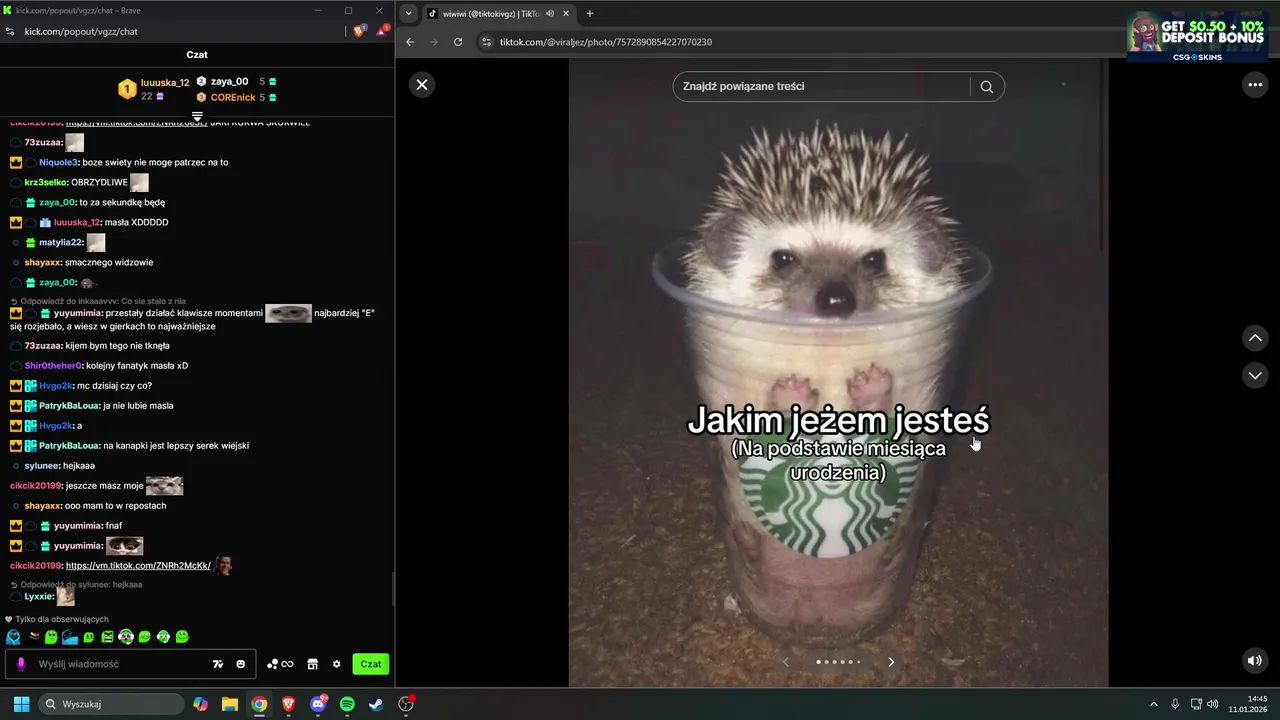Viewport: 1280px width, 720px height.
Task: Reload the TikTok page
Action: click(x=458, y=42)
